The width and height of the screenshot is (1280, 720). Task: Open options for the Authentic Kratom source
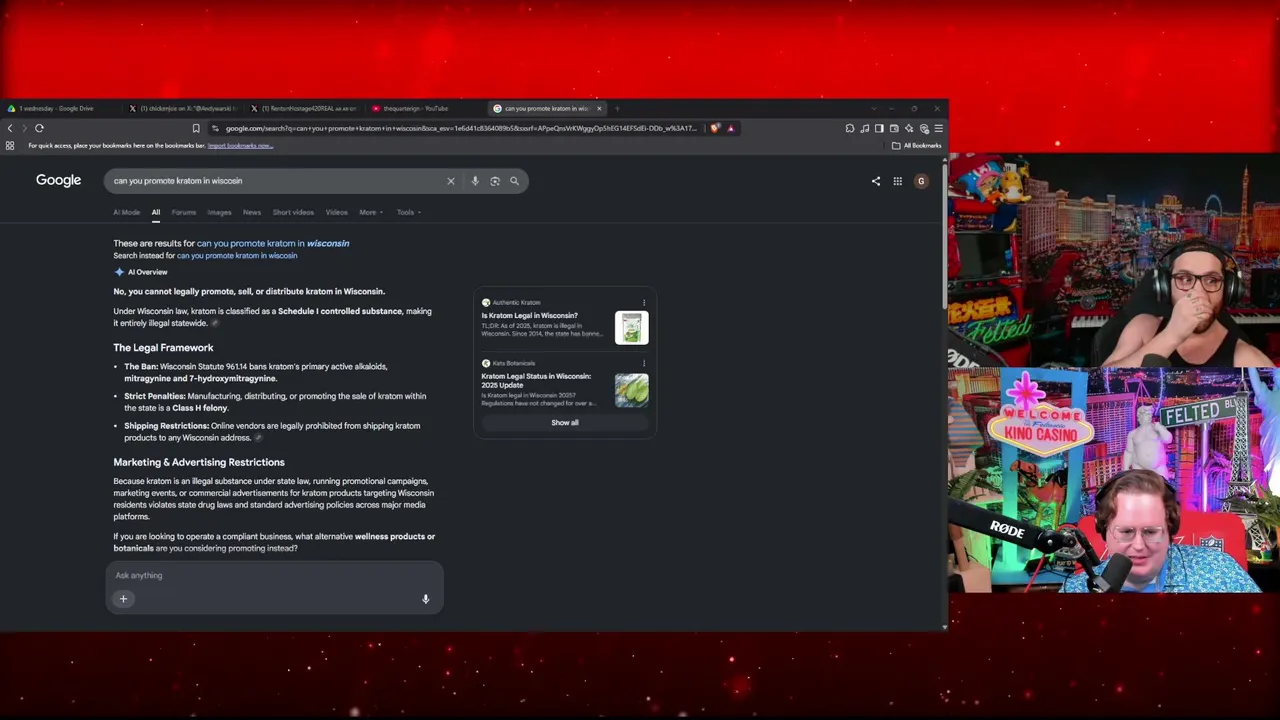644,302
